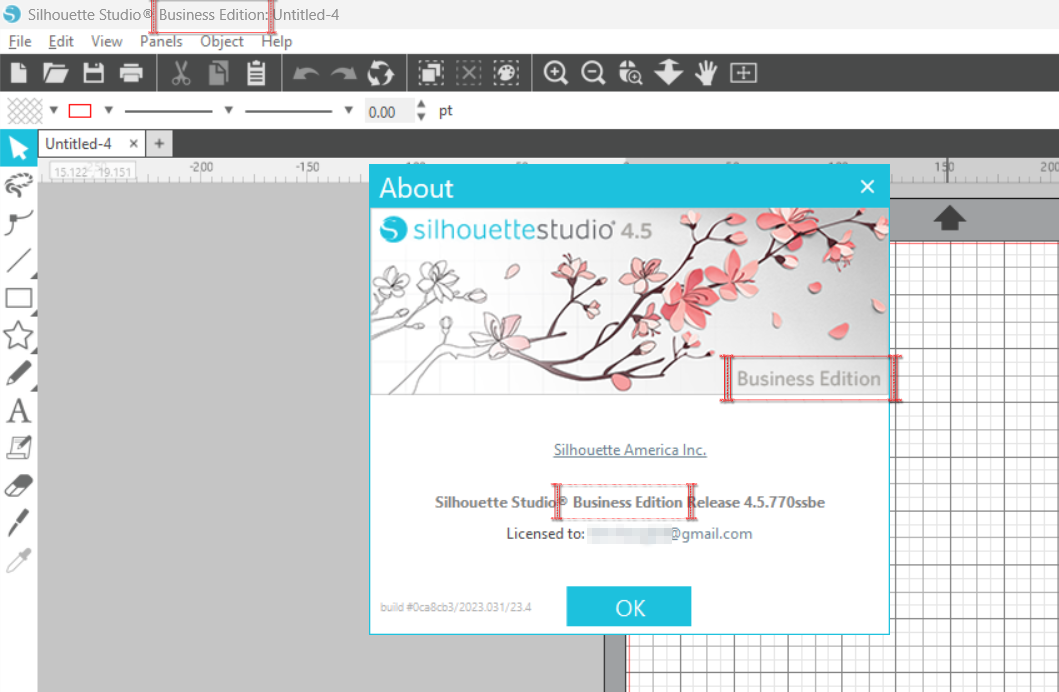Click the fill pattern swatch

(24, 111)
